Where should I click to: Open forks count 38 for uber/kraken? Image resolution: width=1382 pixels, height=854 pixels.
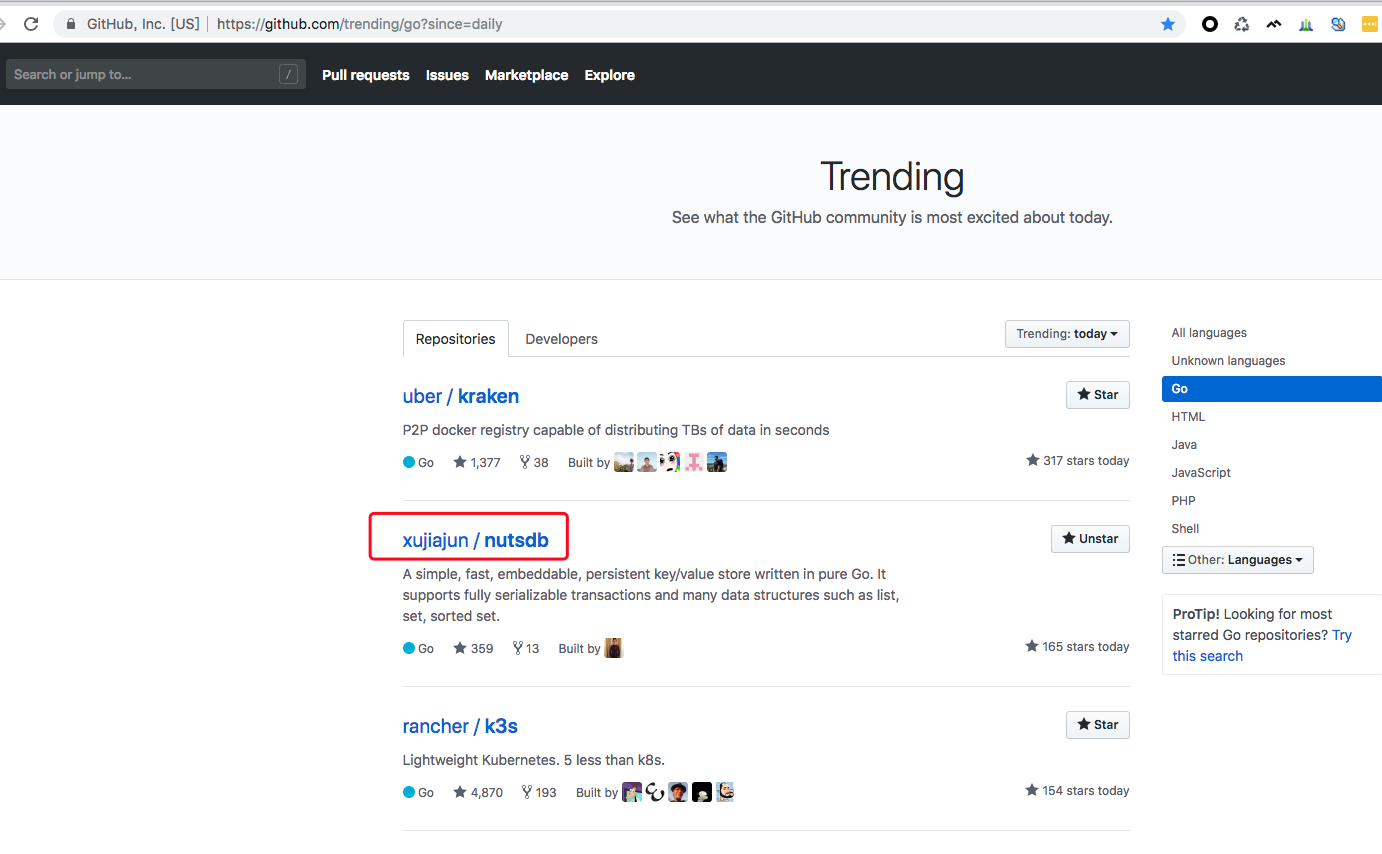[534, 462]
